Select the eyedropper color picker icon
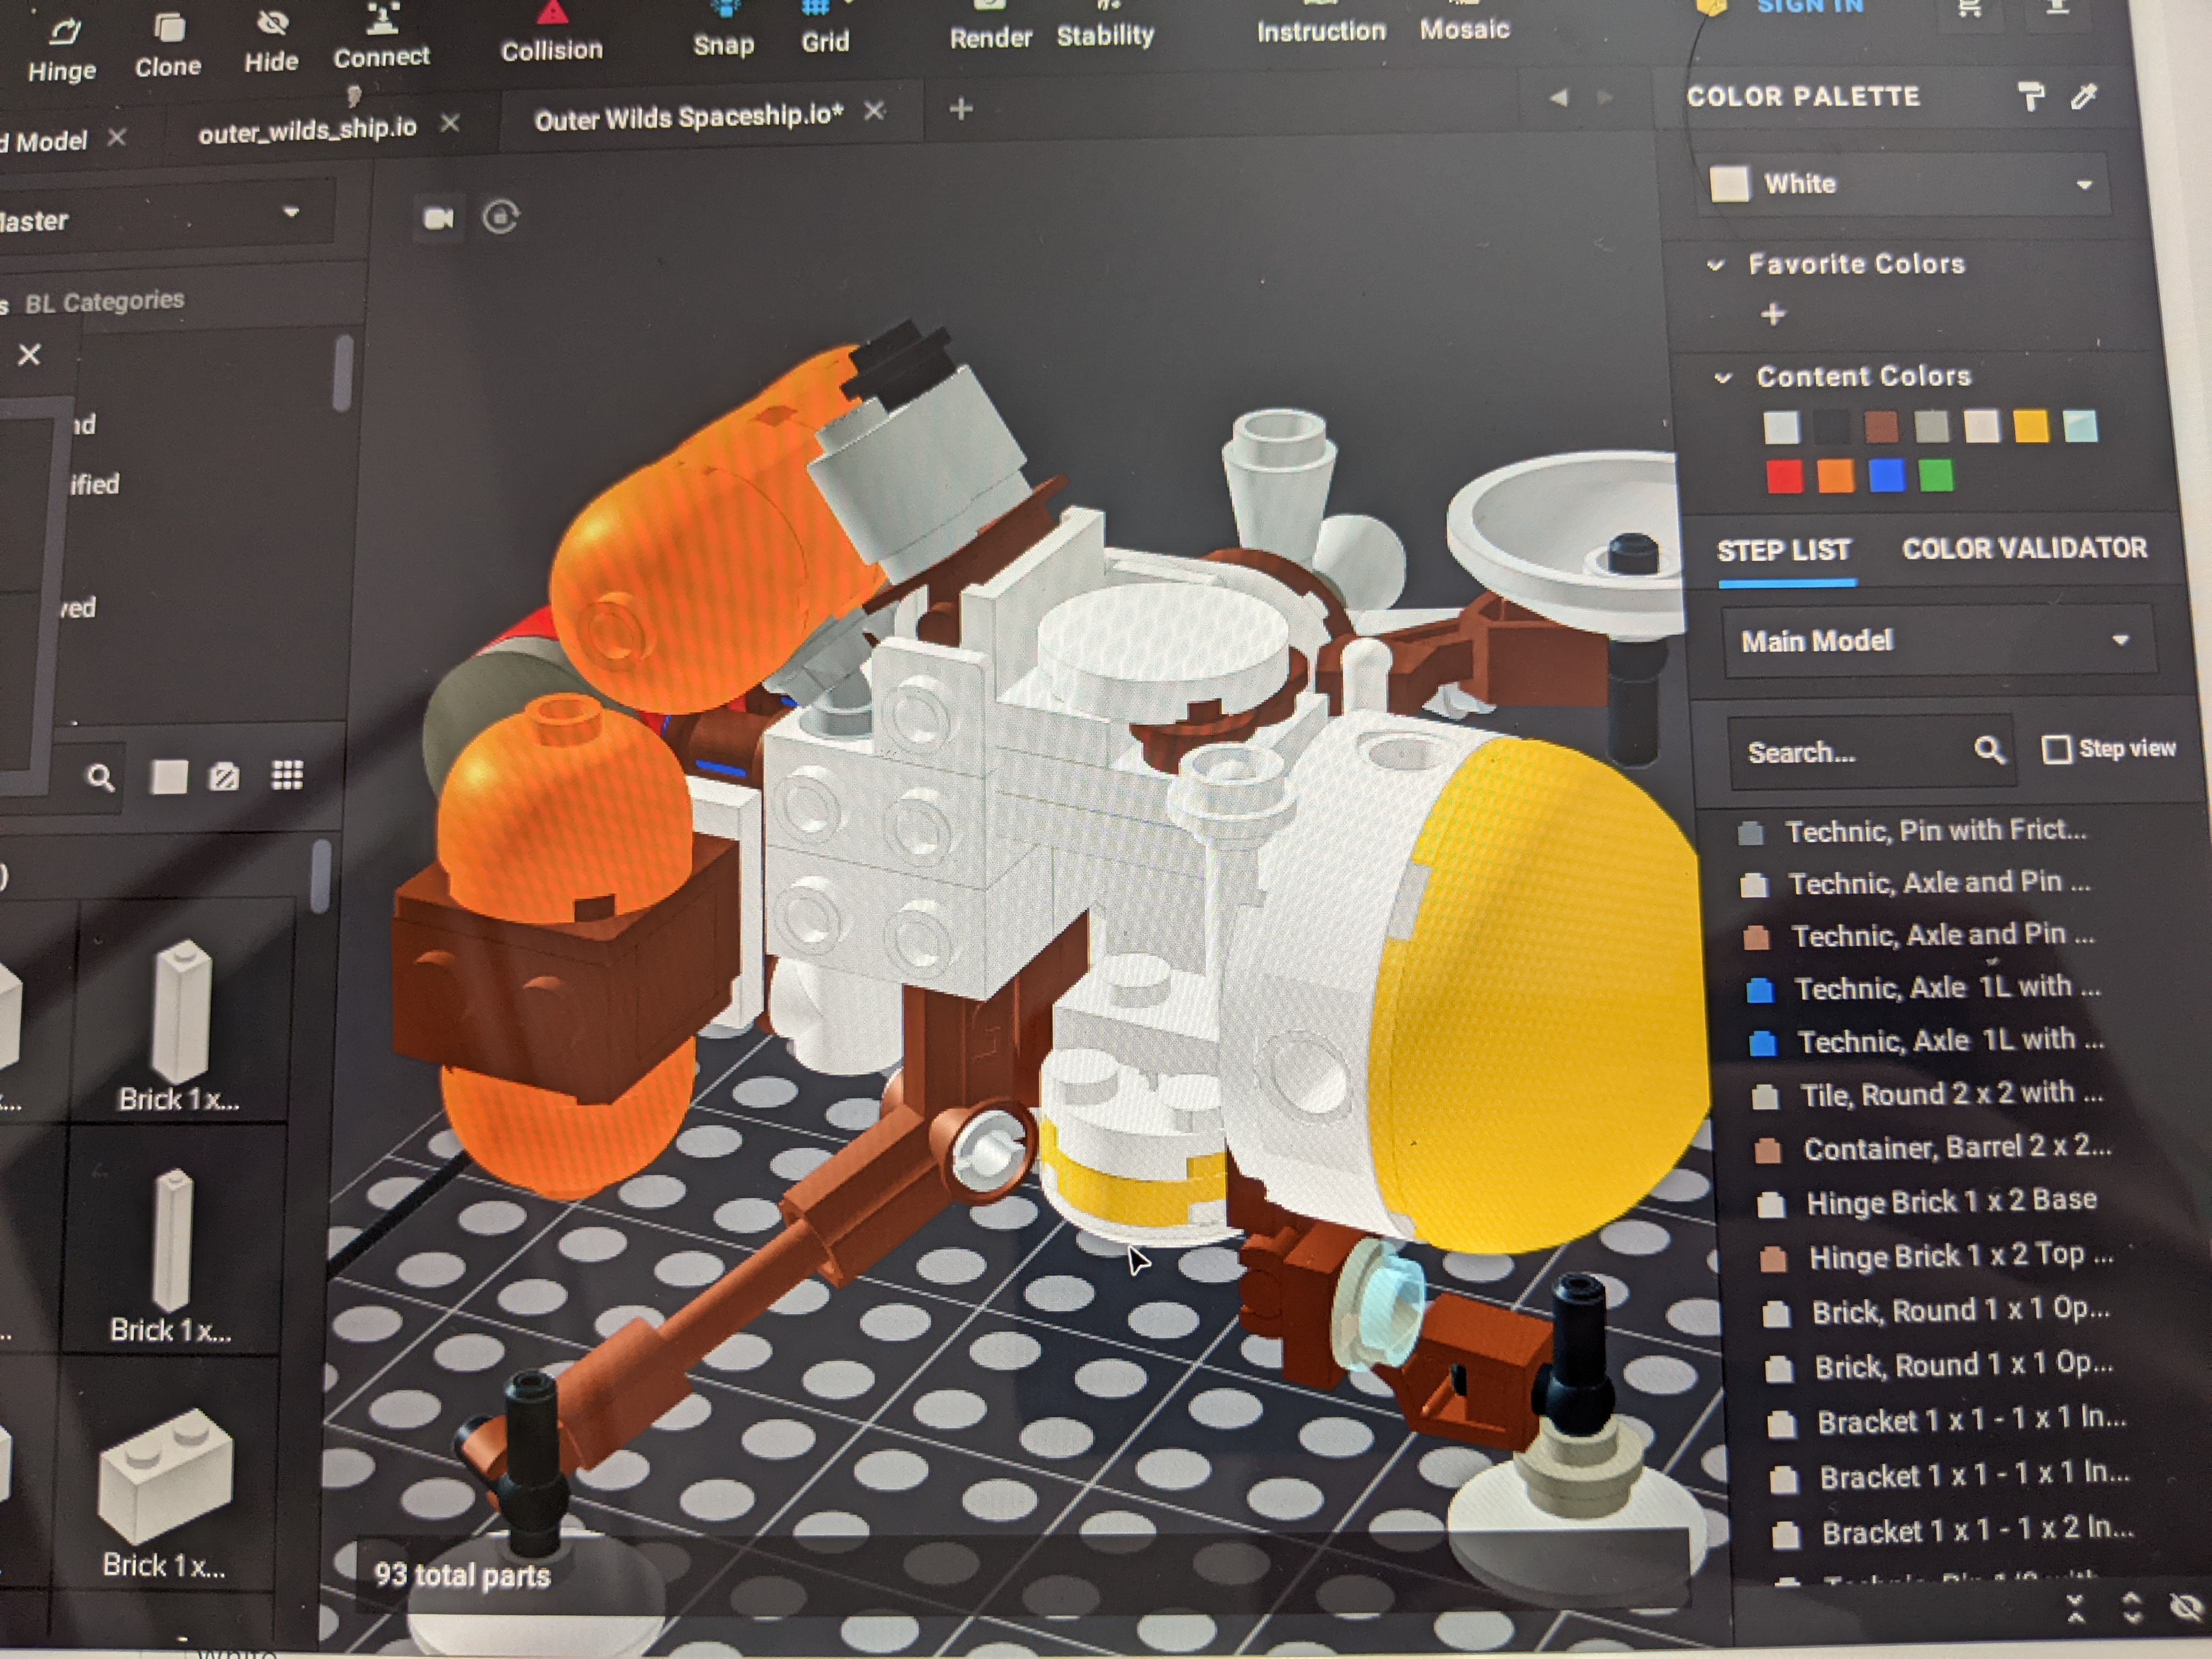Image resolution: width=2212 pixels, height=1659 pixels. 2084,96
